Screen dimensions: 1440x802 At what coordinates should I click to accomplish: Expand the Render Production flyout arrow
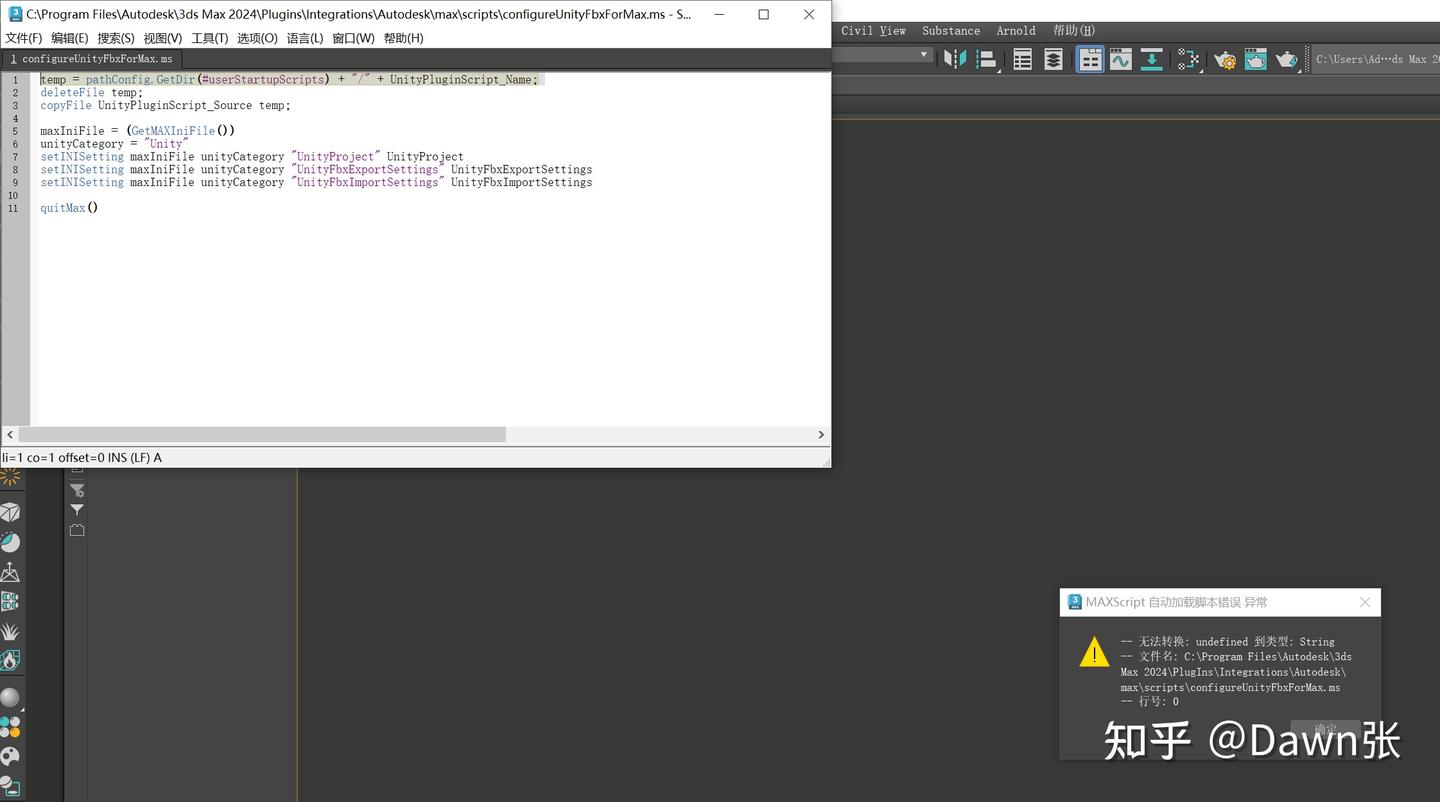[1297, 70]
